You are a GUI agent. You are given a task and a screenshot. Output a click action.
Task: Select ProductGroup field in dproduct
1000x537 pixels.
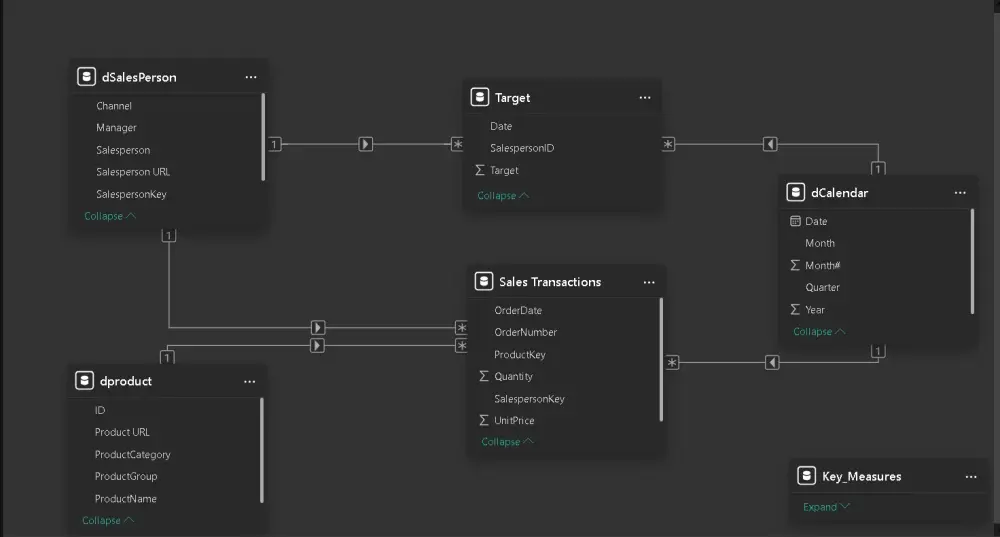[126, 476]
